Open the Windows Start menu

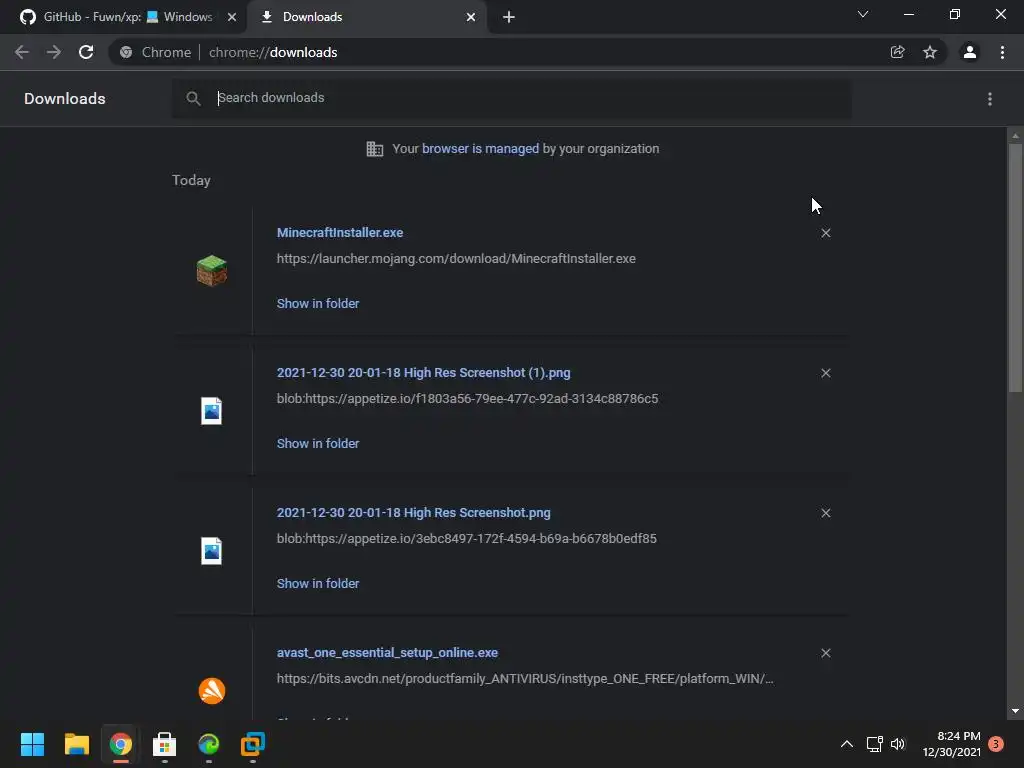pyautogui.click(x=32, y=744)
